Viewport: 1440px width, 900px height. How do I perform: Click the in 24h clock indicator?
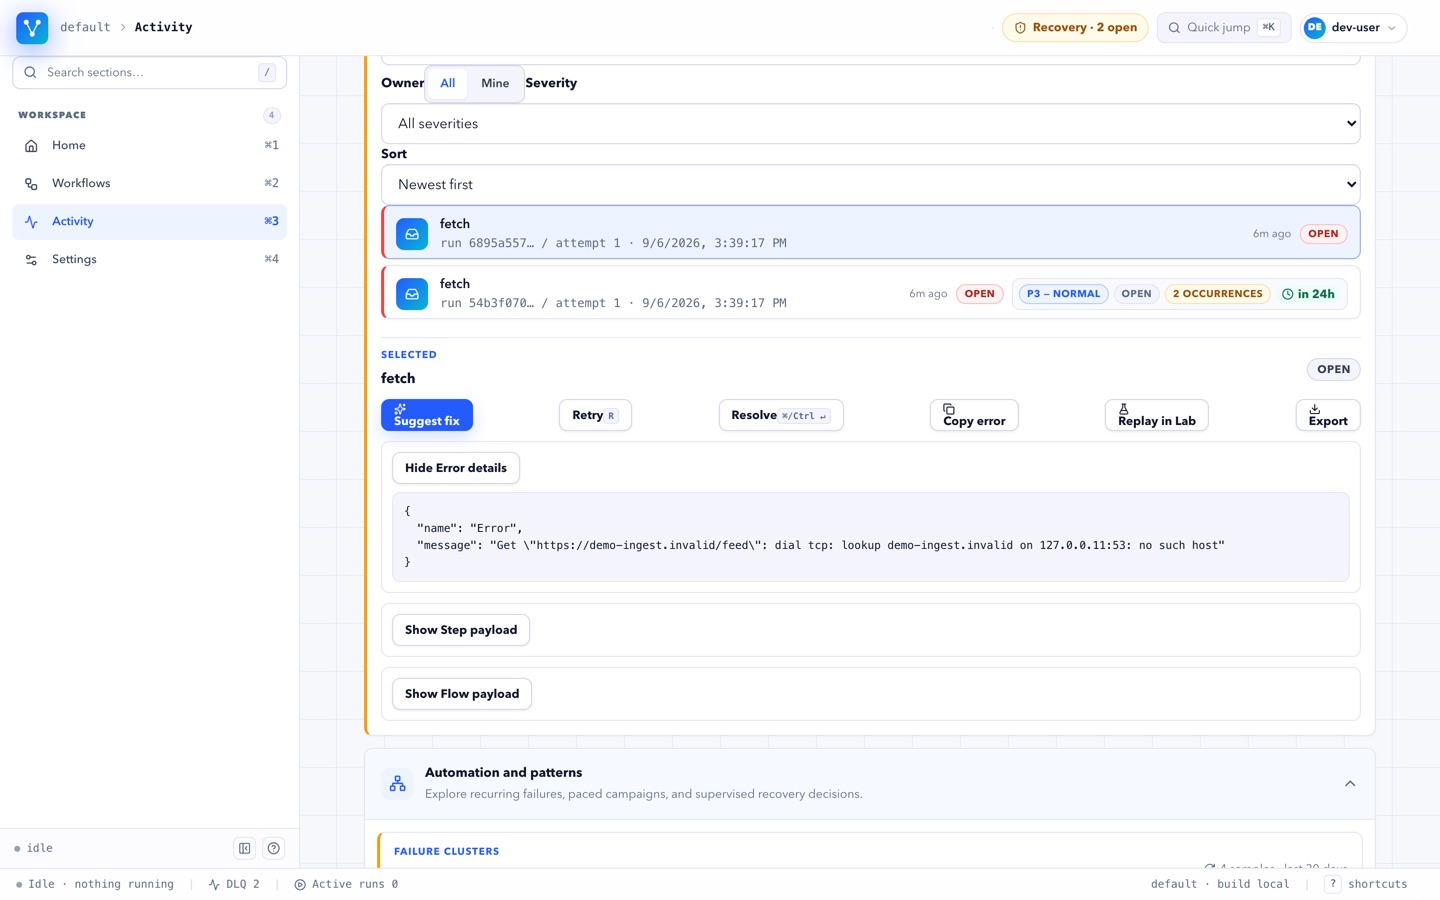[1308, 294]
